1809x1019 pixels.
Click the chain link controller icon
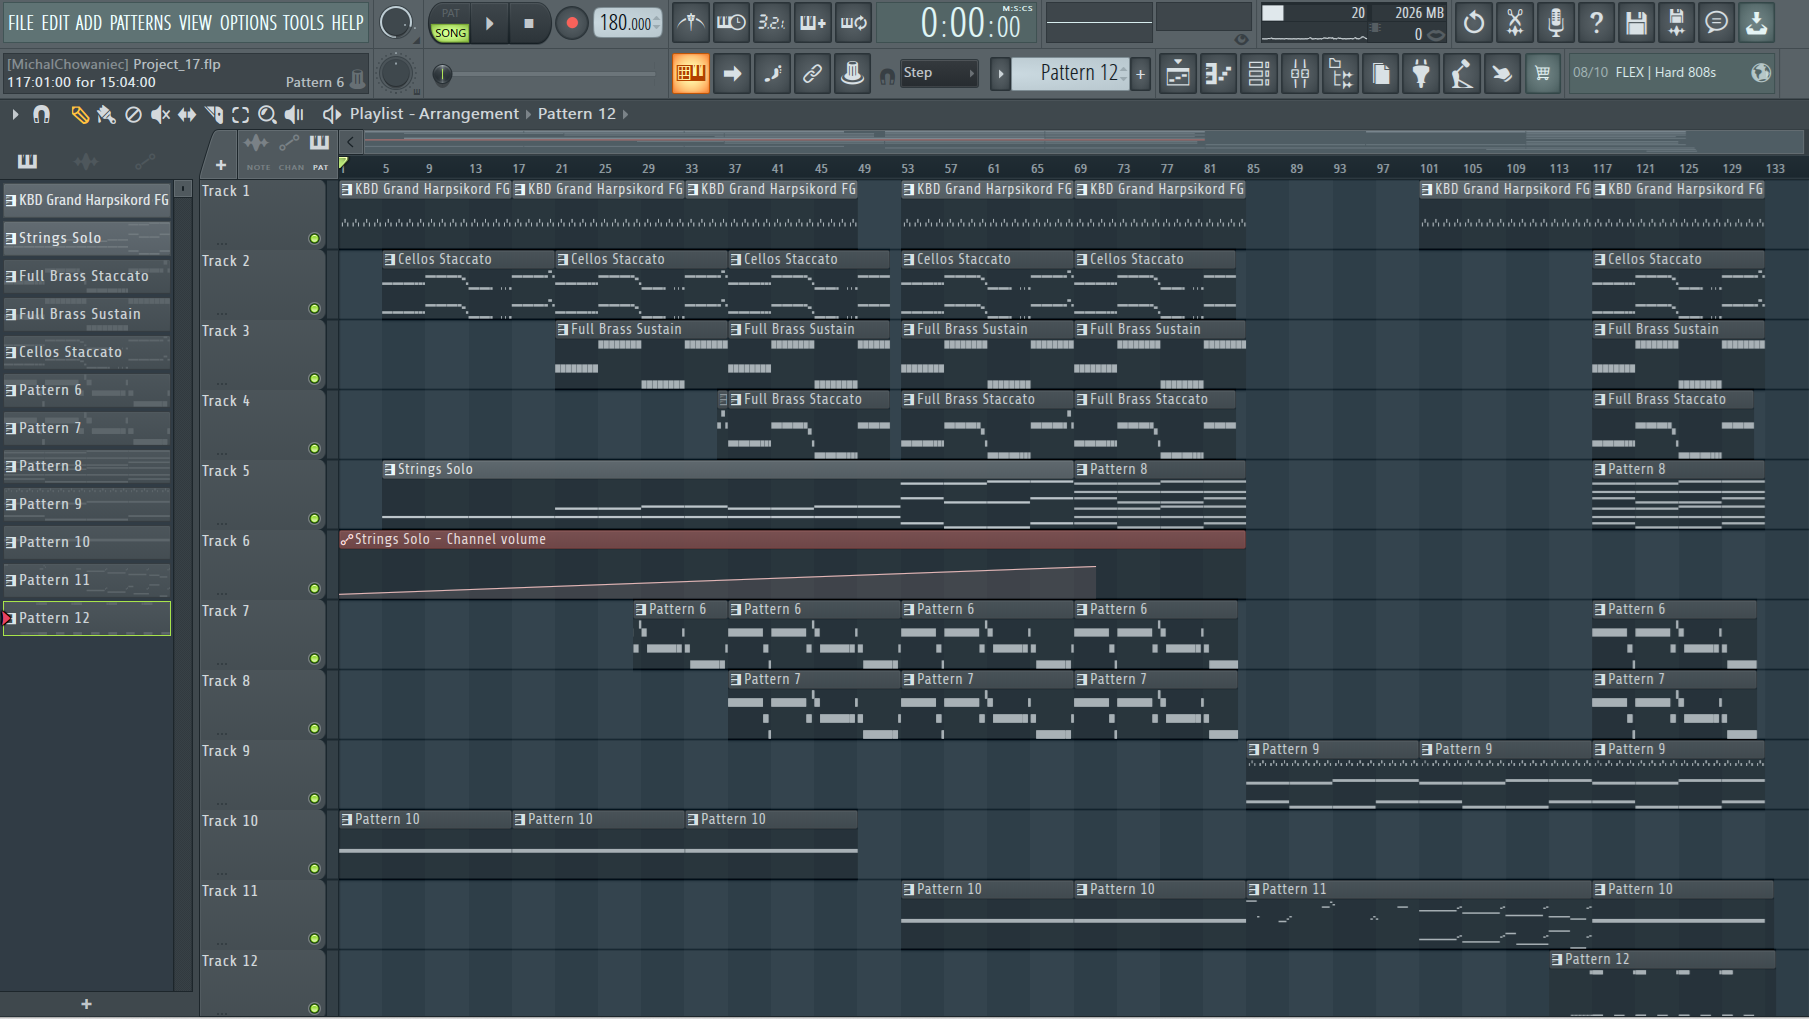click(x=812, y=73)
